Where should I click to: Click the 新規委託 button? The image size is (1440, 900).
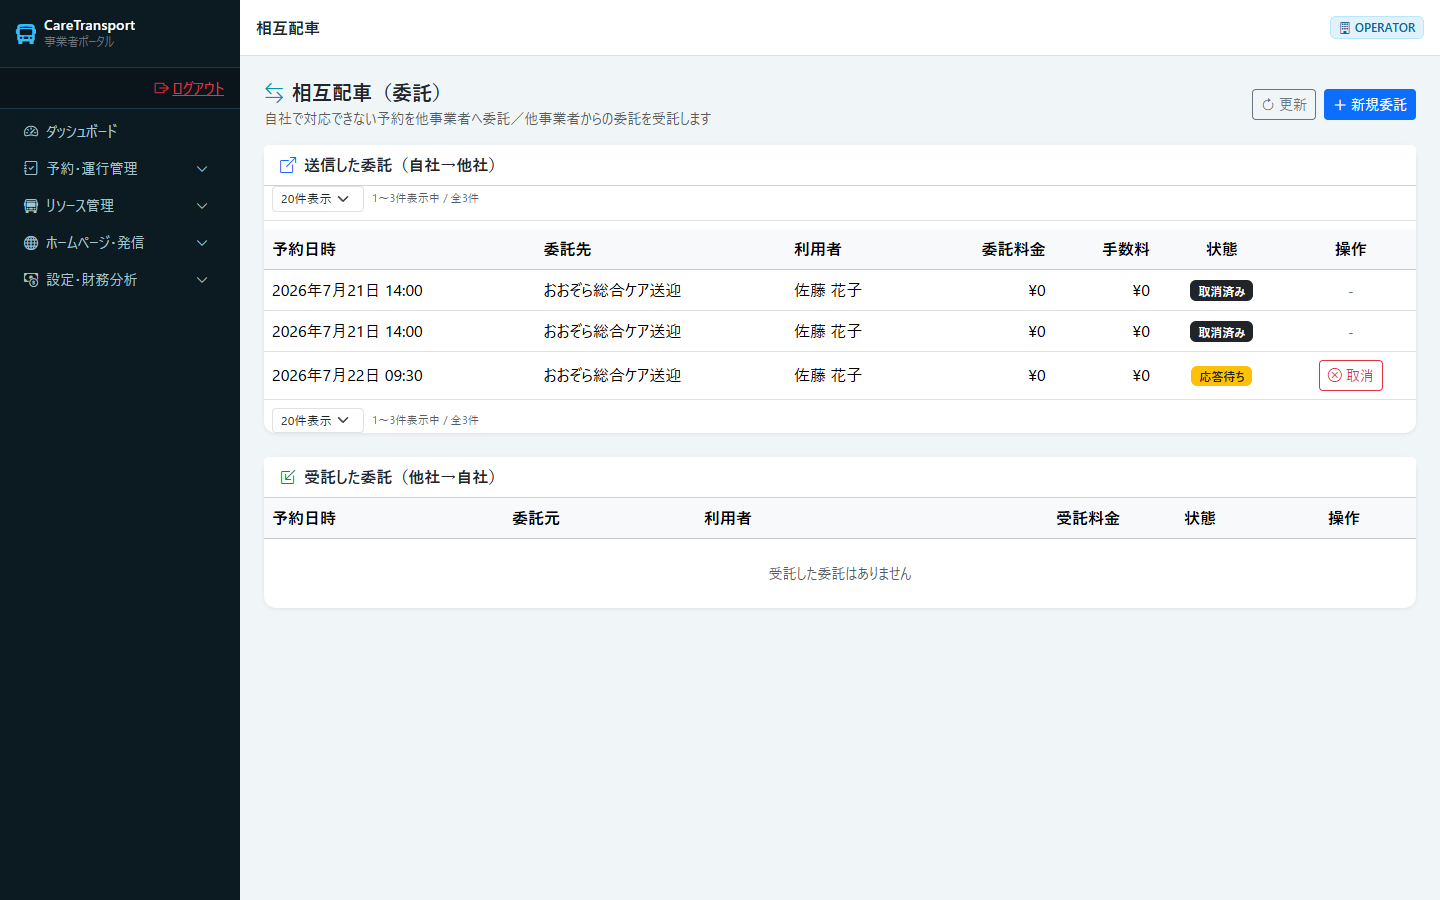pyautogui.click(x=1370, y=105)
